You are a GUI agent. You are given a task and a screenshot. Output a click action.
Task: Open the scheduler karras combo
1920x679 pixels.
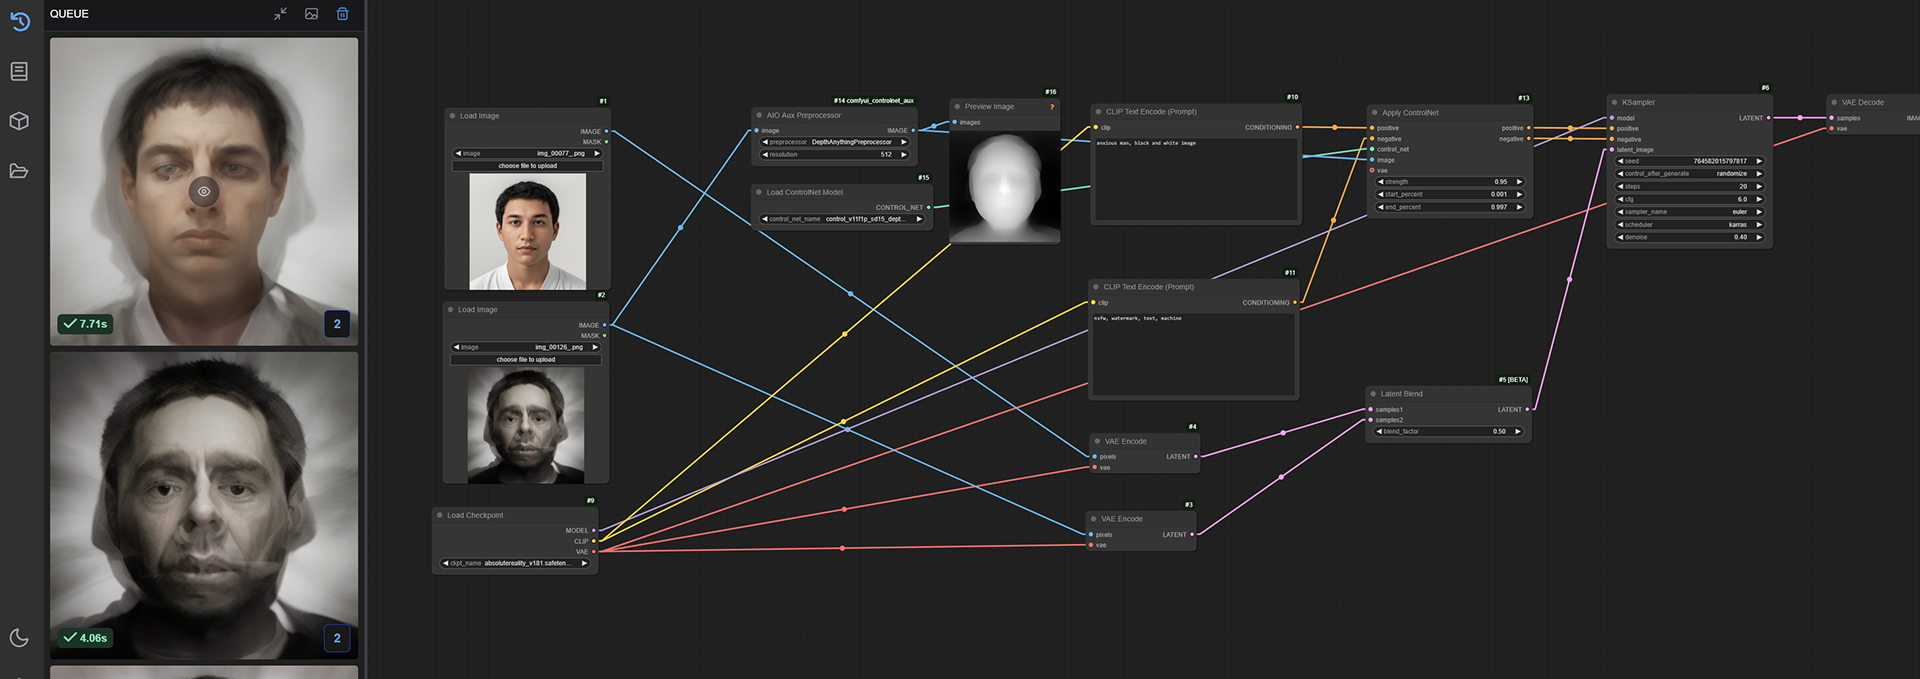click(1689, 225)
